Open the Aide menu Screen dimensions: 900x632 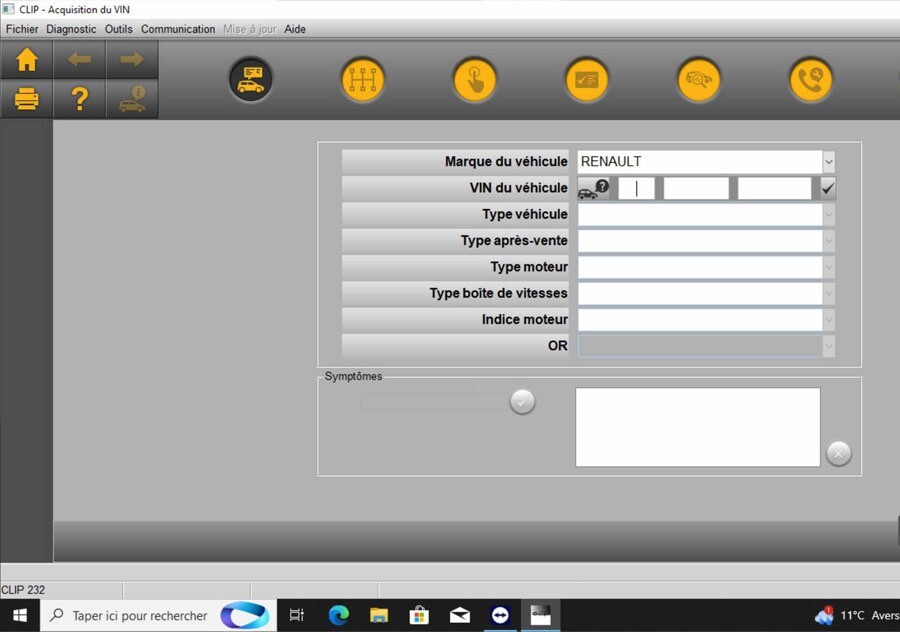point(295,29)
